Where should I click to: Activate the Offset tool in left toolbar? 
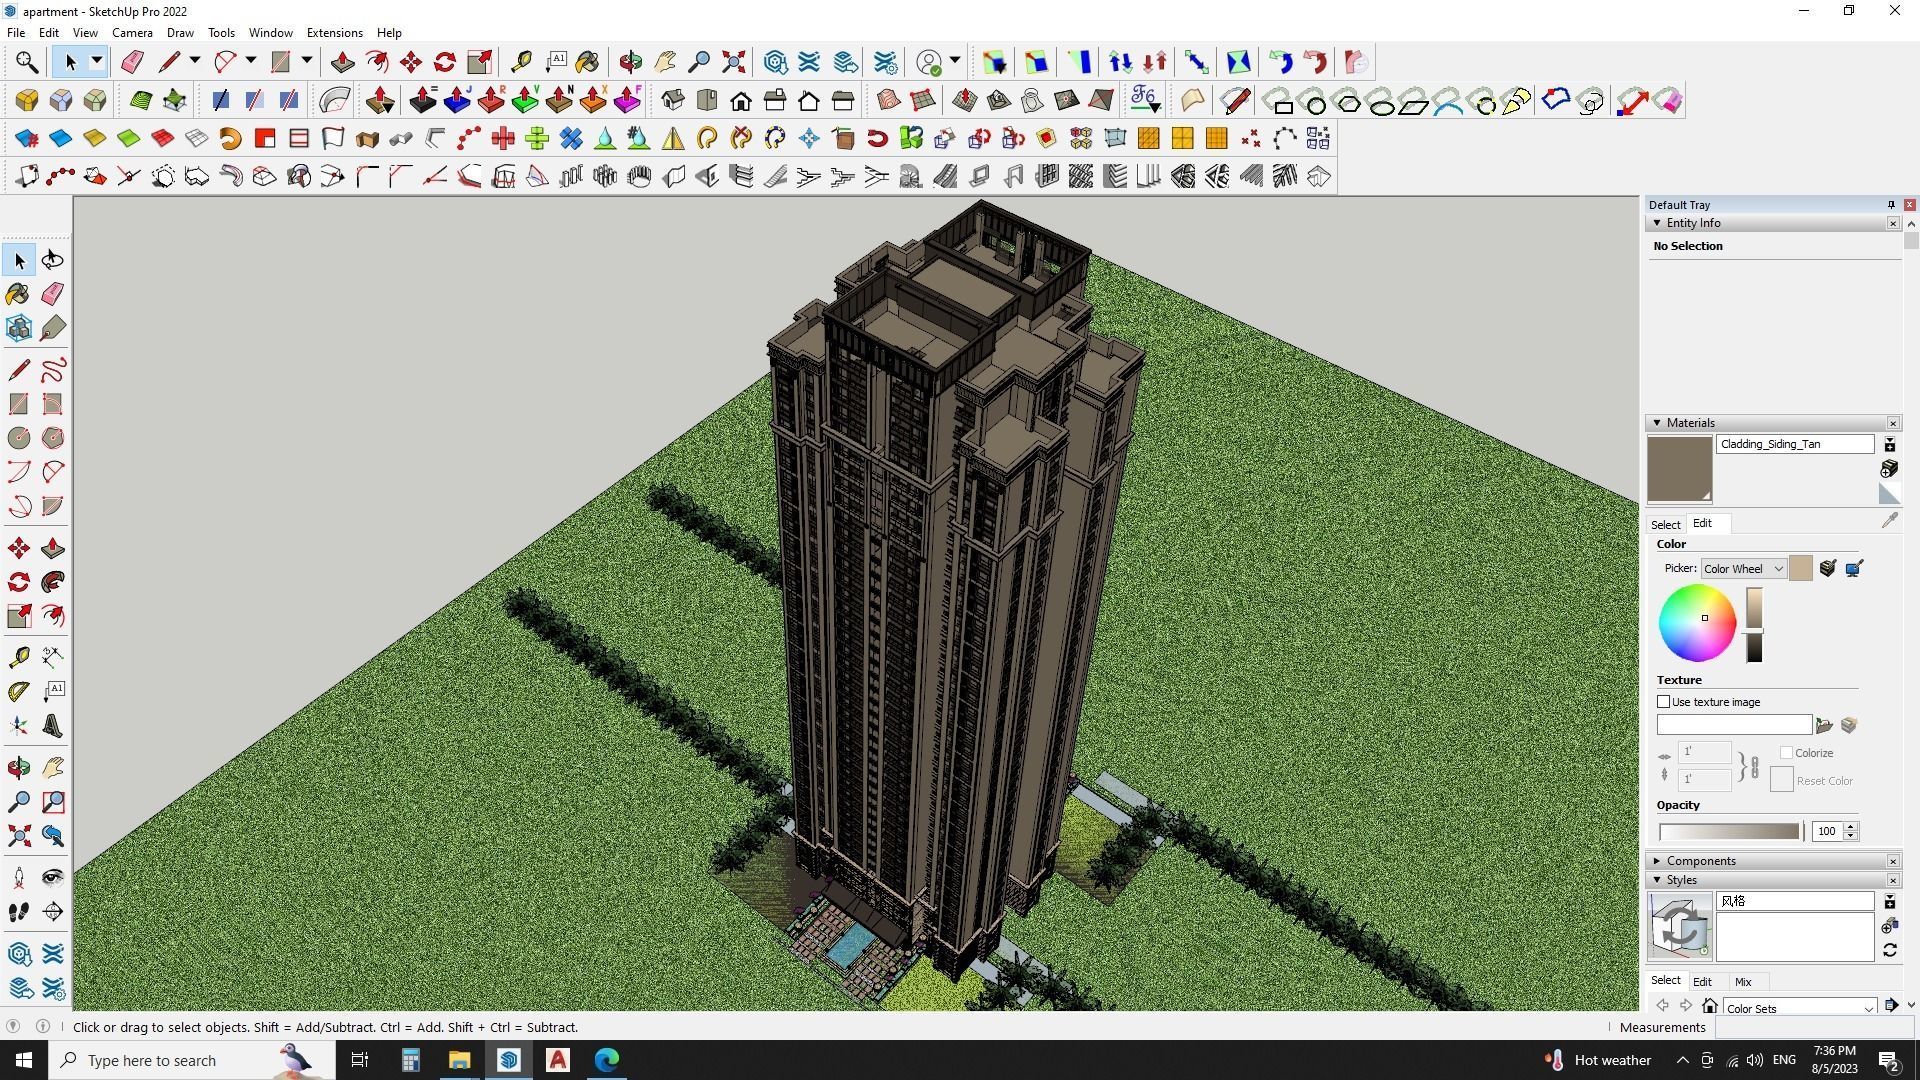click(53, 616)
